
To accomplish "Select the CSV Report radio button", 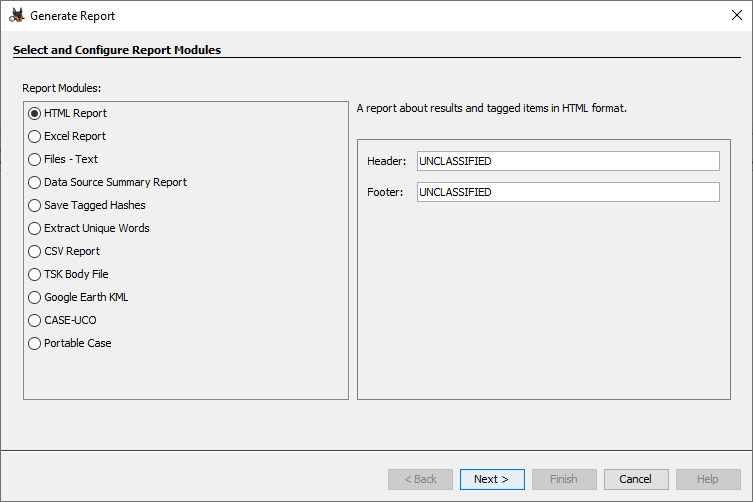I will (x=35, y=251).
